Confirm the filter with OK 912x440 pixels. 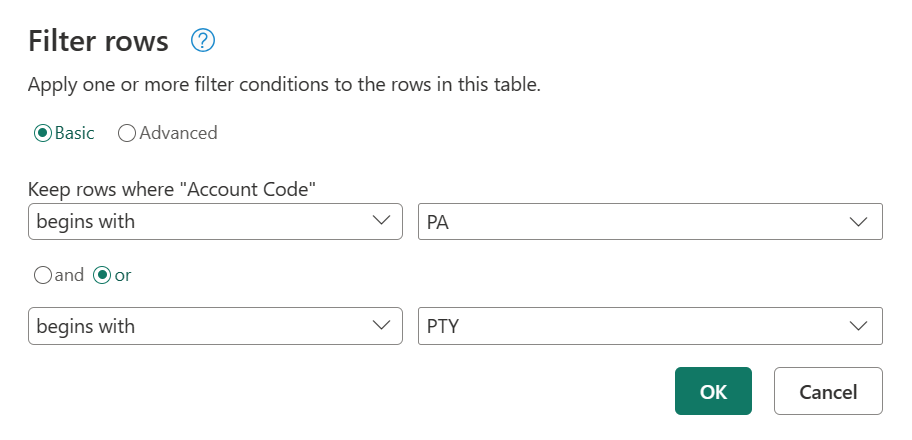(713, 391)
